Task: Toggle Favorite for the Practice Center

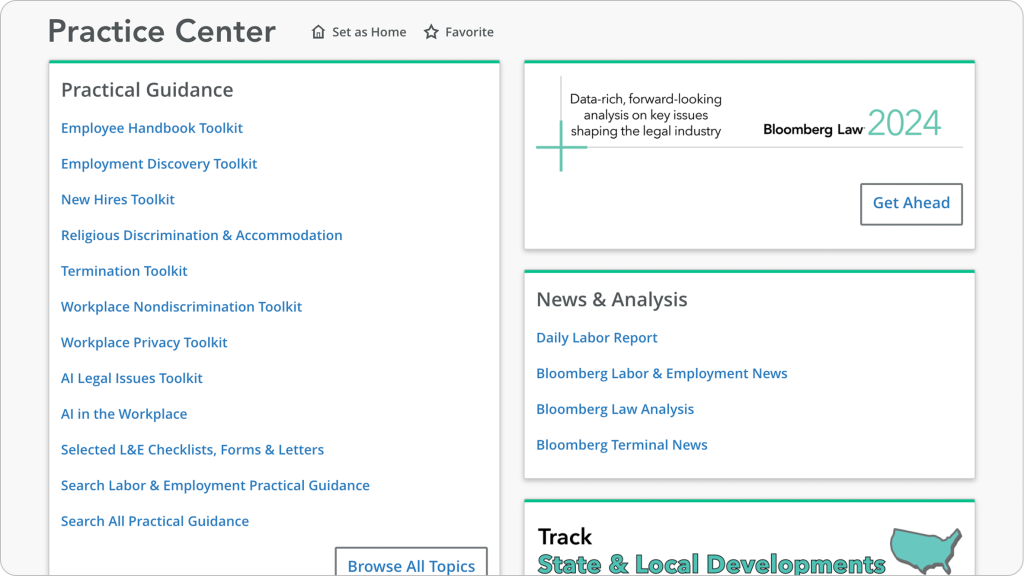Action: click(458, 31)
